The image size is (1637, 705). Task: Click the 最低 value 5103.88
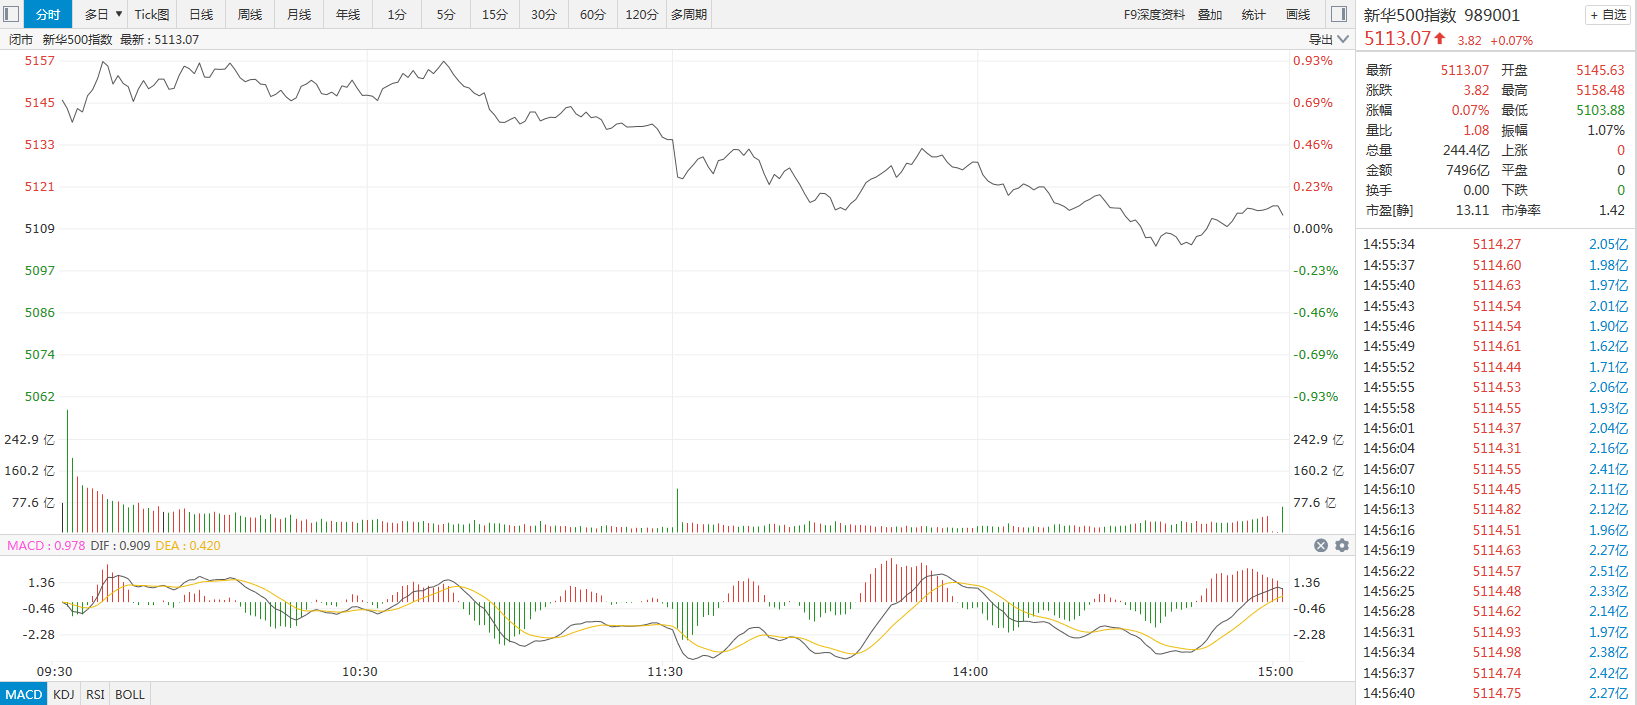tap(1600, 110)
